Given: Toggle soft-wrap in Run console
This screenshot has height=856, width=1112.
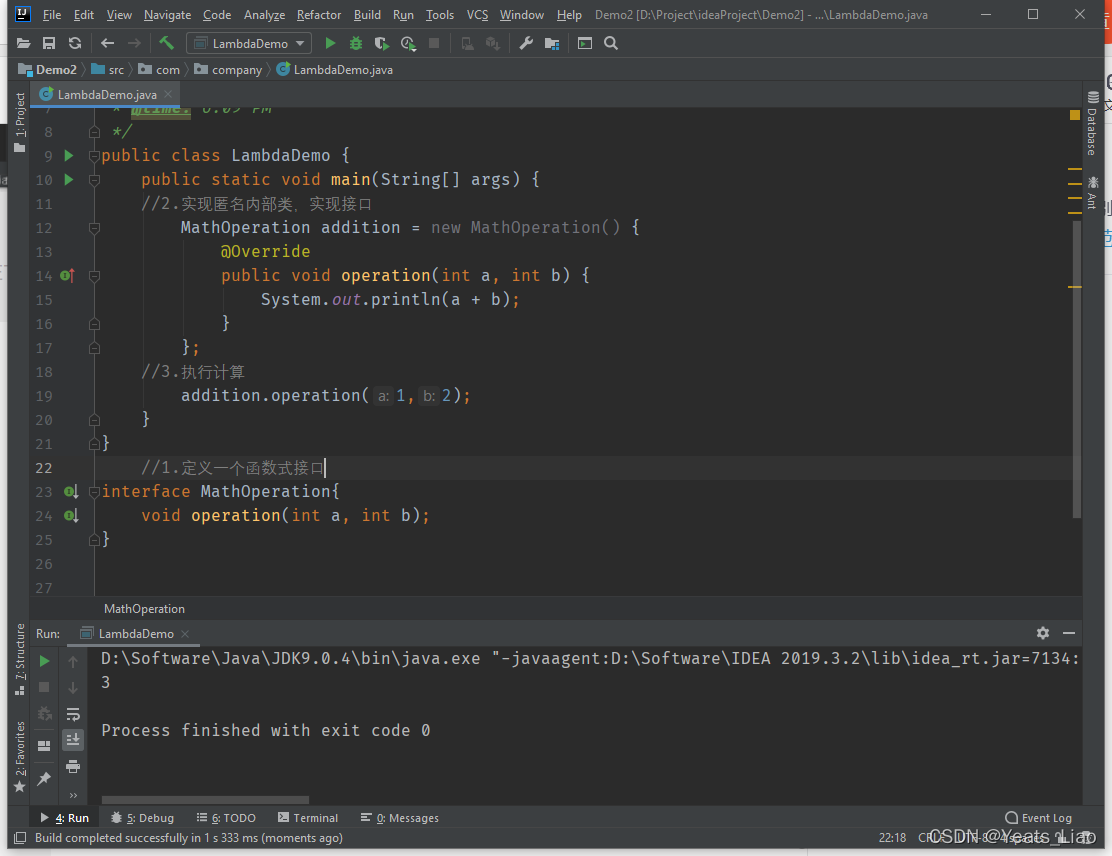Looking at the screenshot, I should pos(73,714).
